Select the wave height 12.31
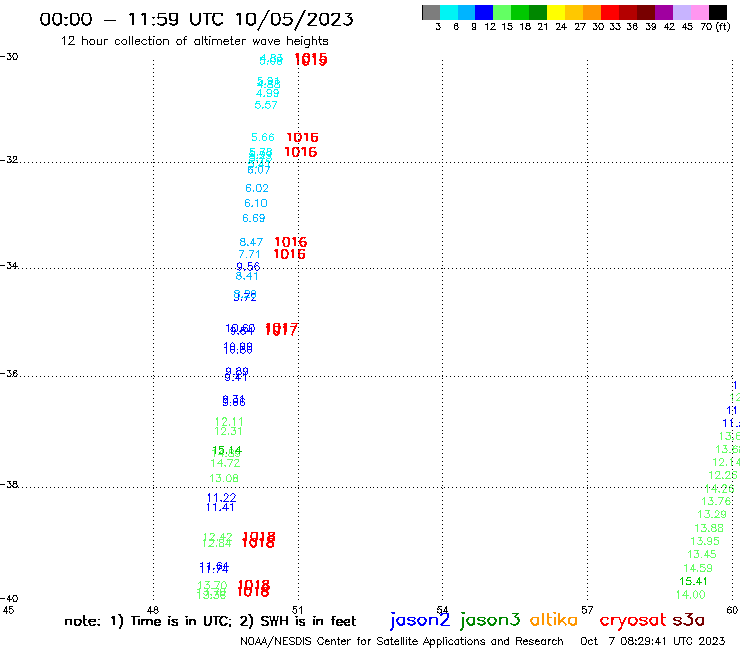740x650 pixels. tap(228, 431)
